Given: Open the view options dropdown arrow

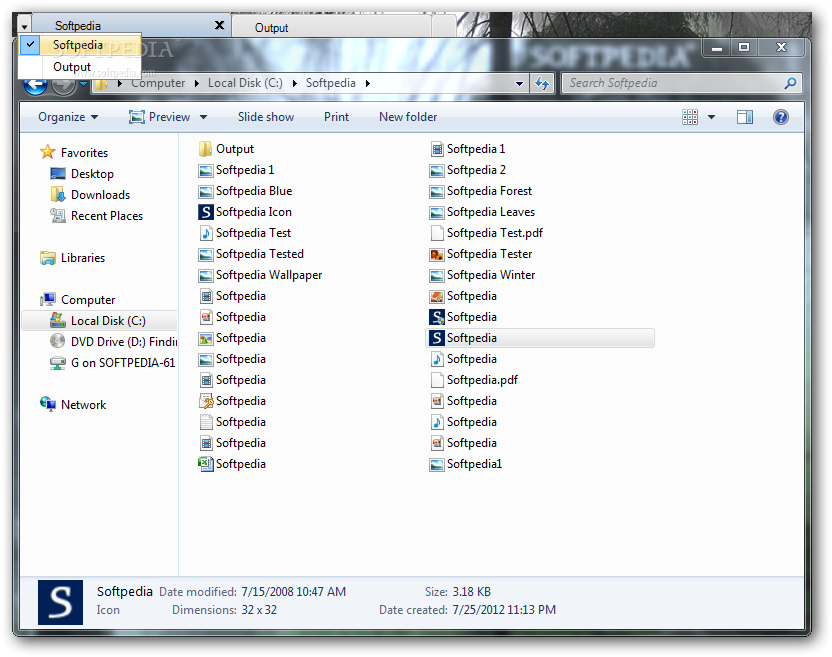Looking at the screenshot, I should [x=712, y=117].
